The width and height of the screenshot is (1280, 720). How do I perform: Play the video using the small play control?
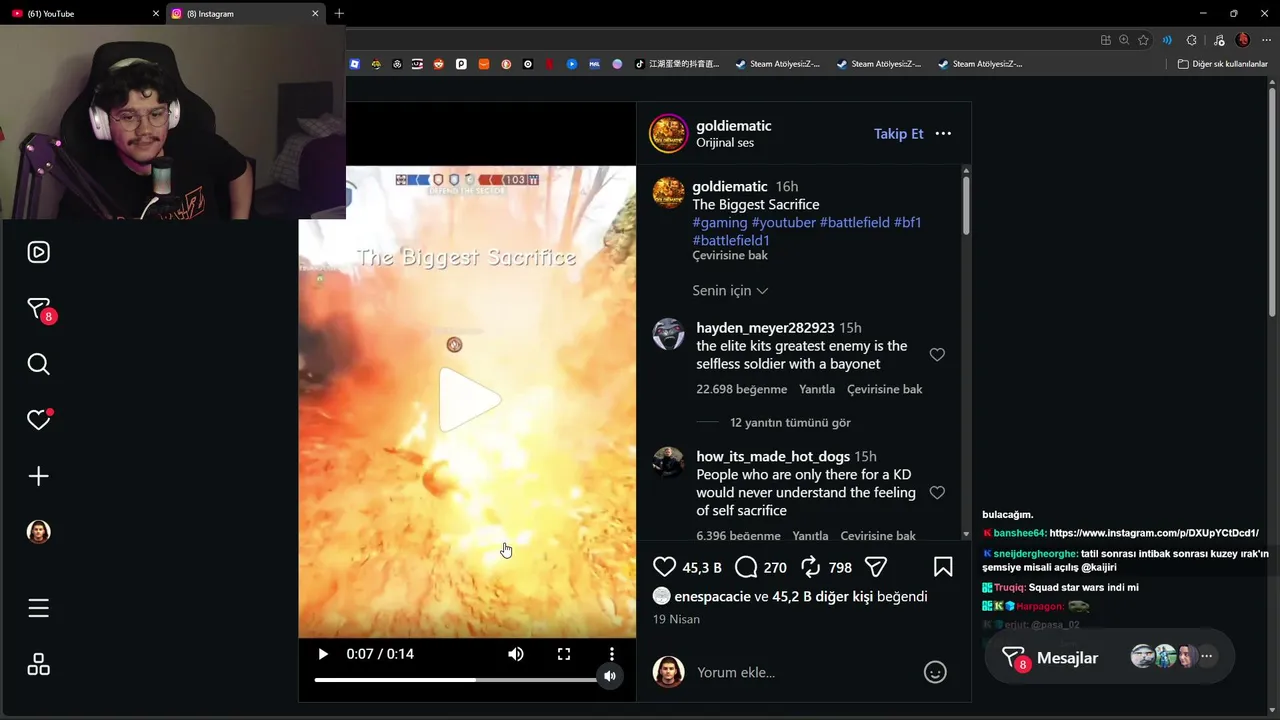(x=323, y=654)
